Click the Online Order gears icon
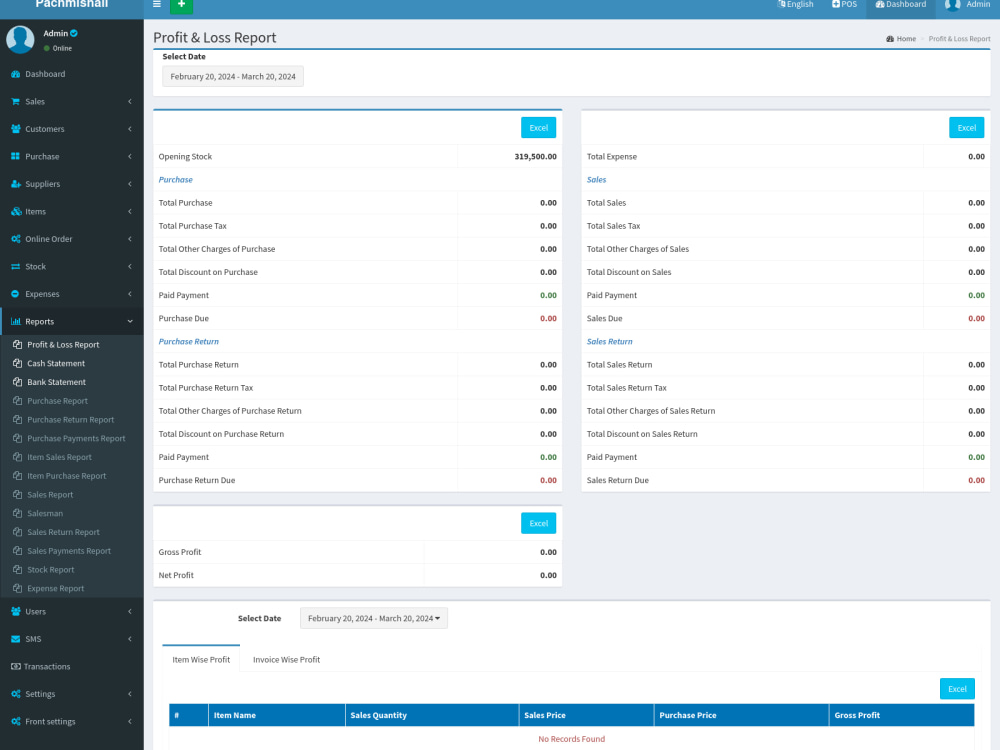1000x750 pixels. (x=16, y=239)
